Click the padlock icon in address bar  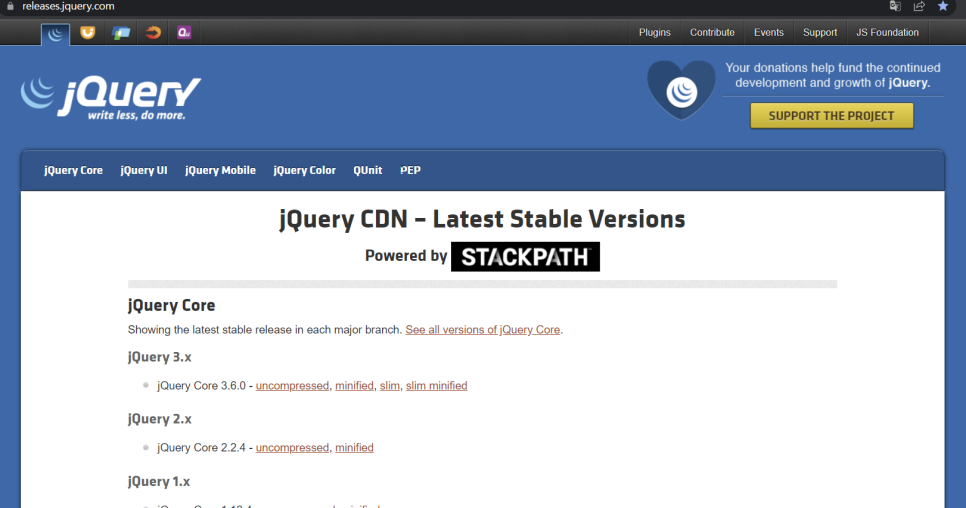(x=10, y=6)
